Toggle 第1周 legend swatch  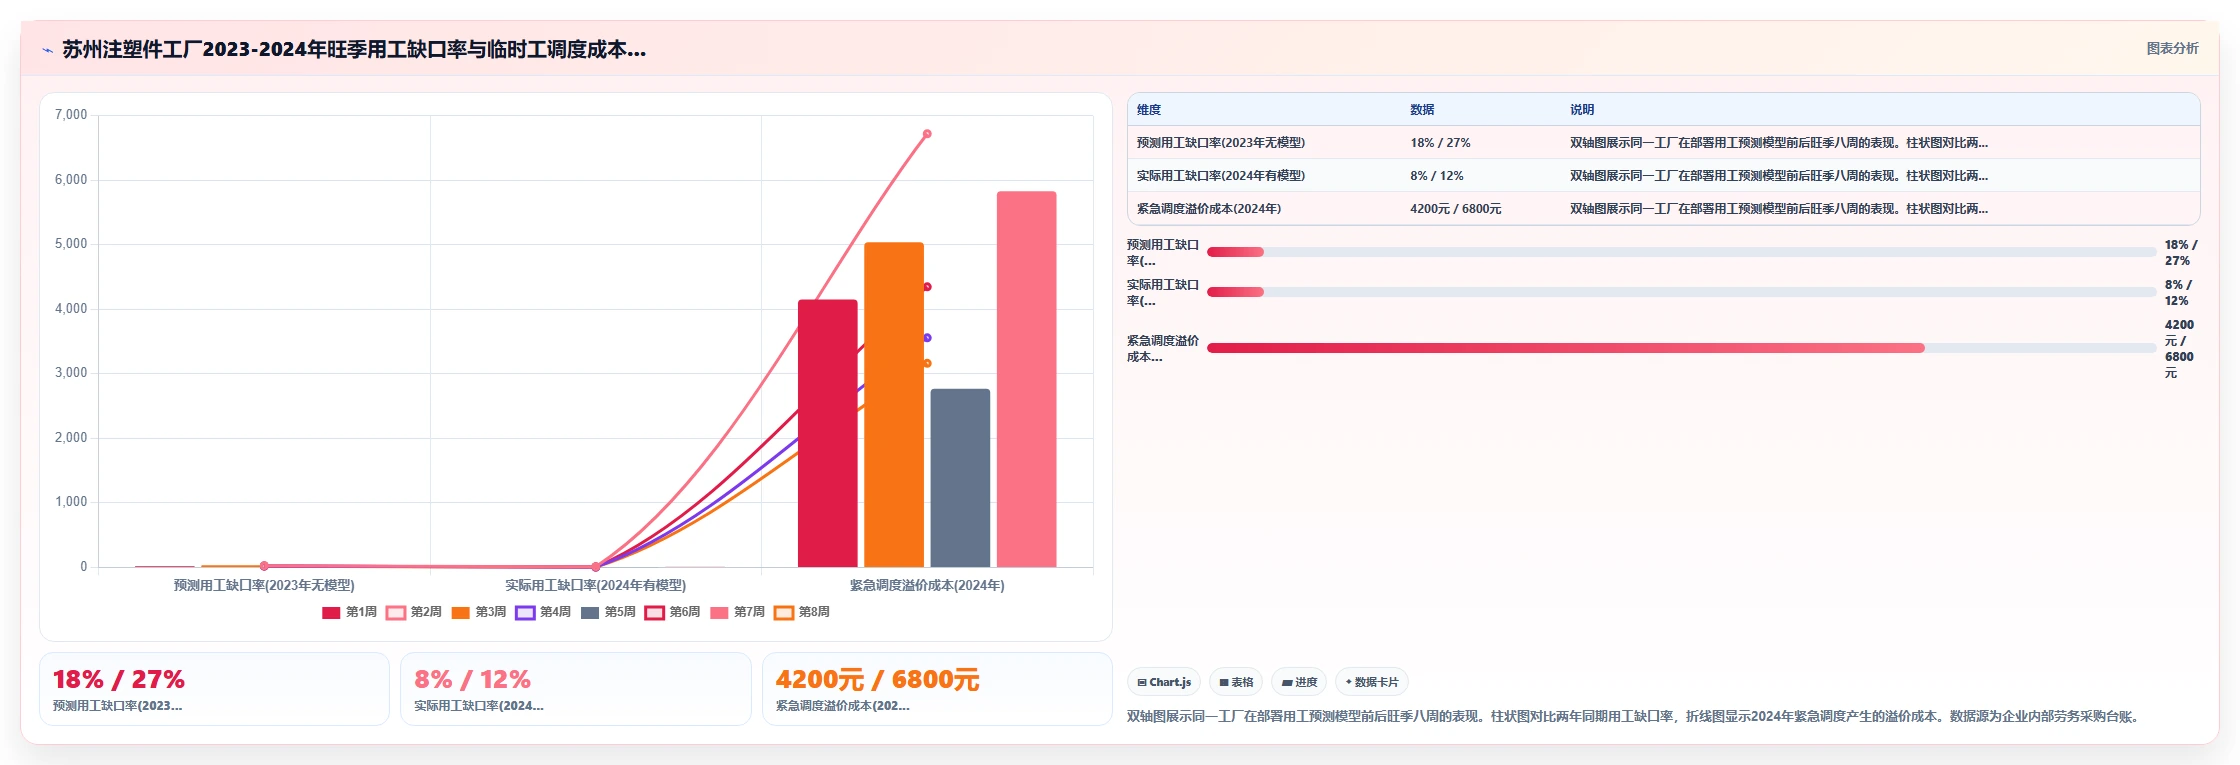point(331,612)
